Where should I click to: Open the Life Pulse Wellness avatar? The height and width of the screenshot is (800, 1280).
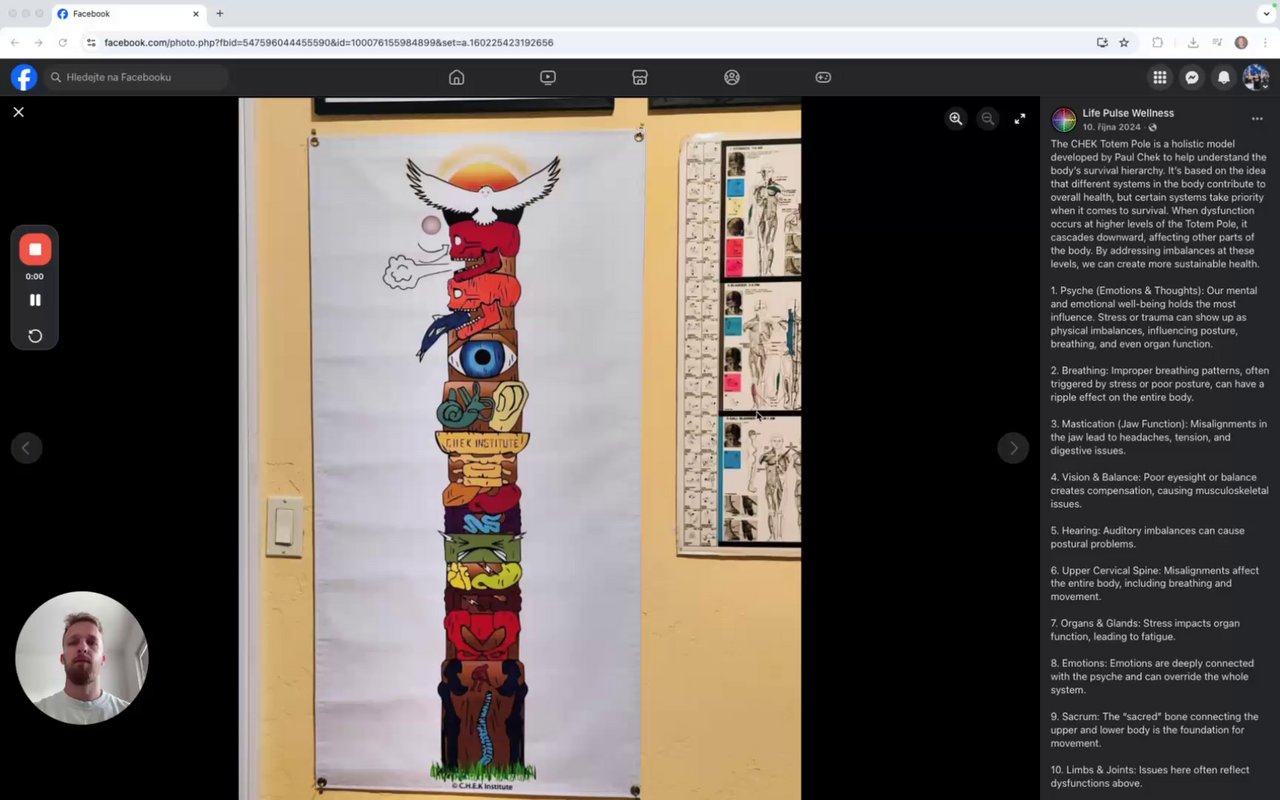tap(1064, 120)
